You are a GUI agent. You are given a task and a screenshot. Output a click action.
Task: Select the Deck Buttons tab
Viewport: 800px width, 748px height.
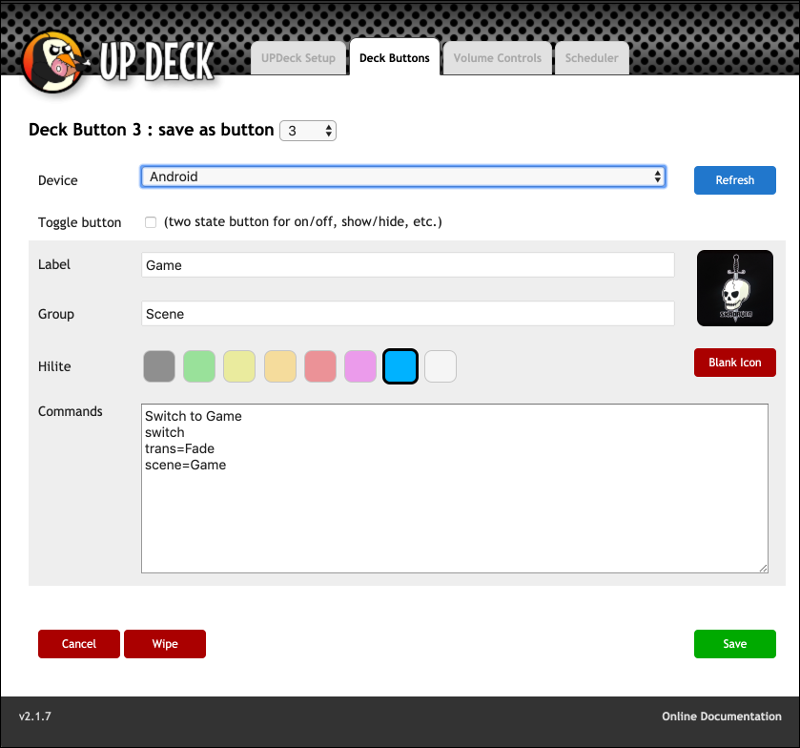pos(394,58)
